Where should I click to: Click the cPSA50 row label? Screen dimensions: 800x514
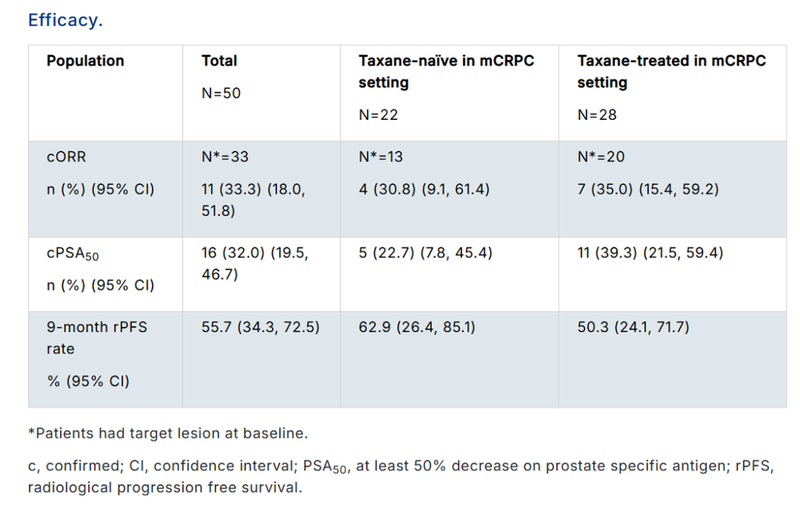(75, 252)
